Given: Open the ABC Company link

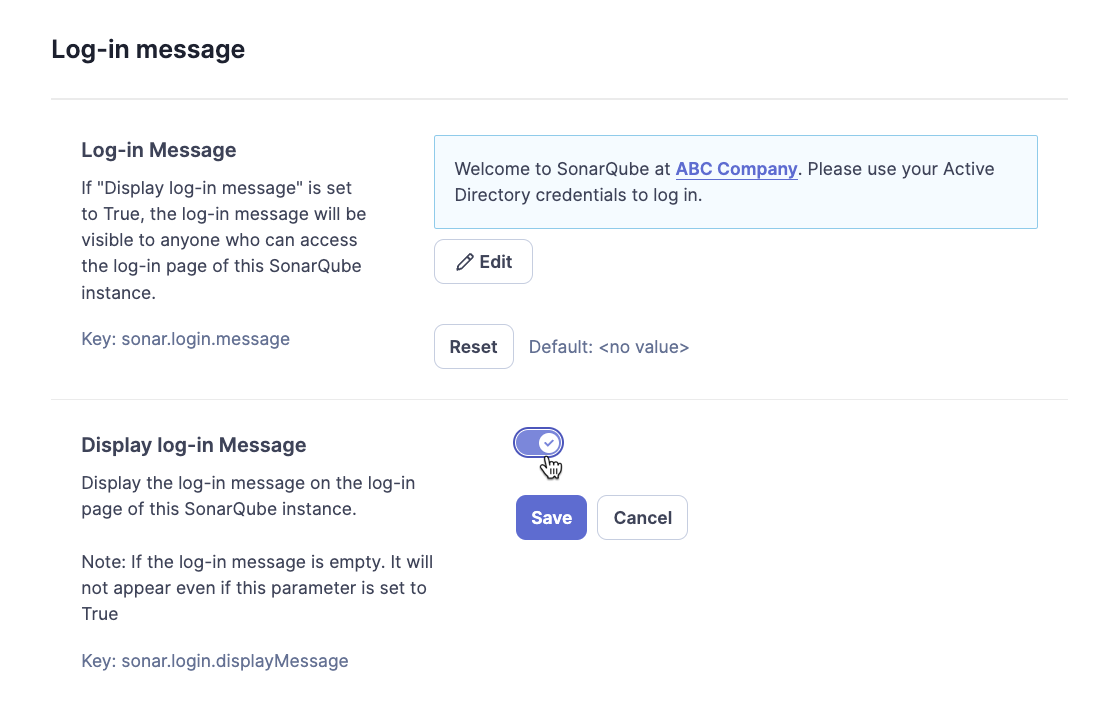Looking at the screenshot, I should 736,168.
